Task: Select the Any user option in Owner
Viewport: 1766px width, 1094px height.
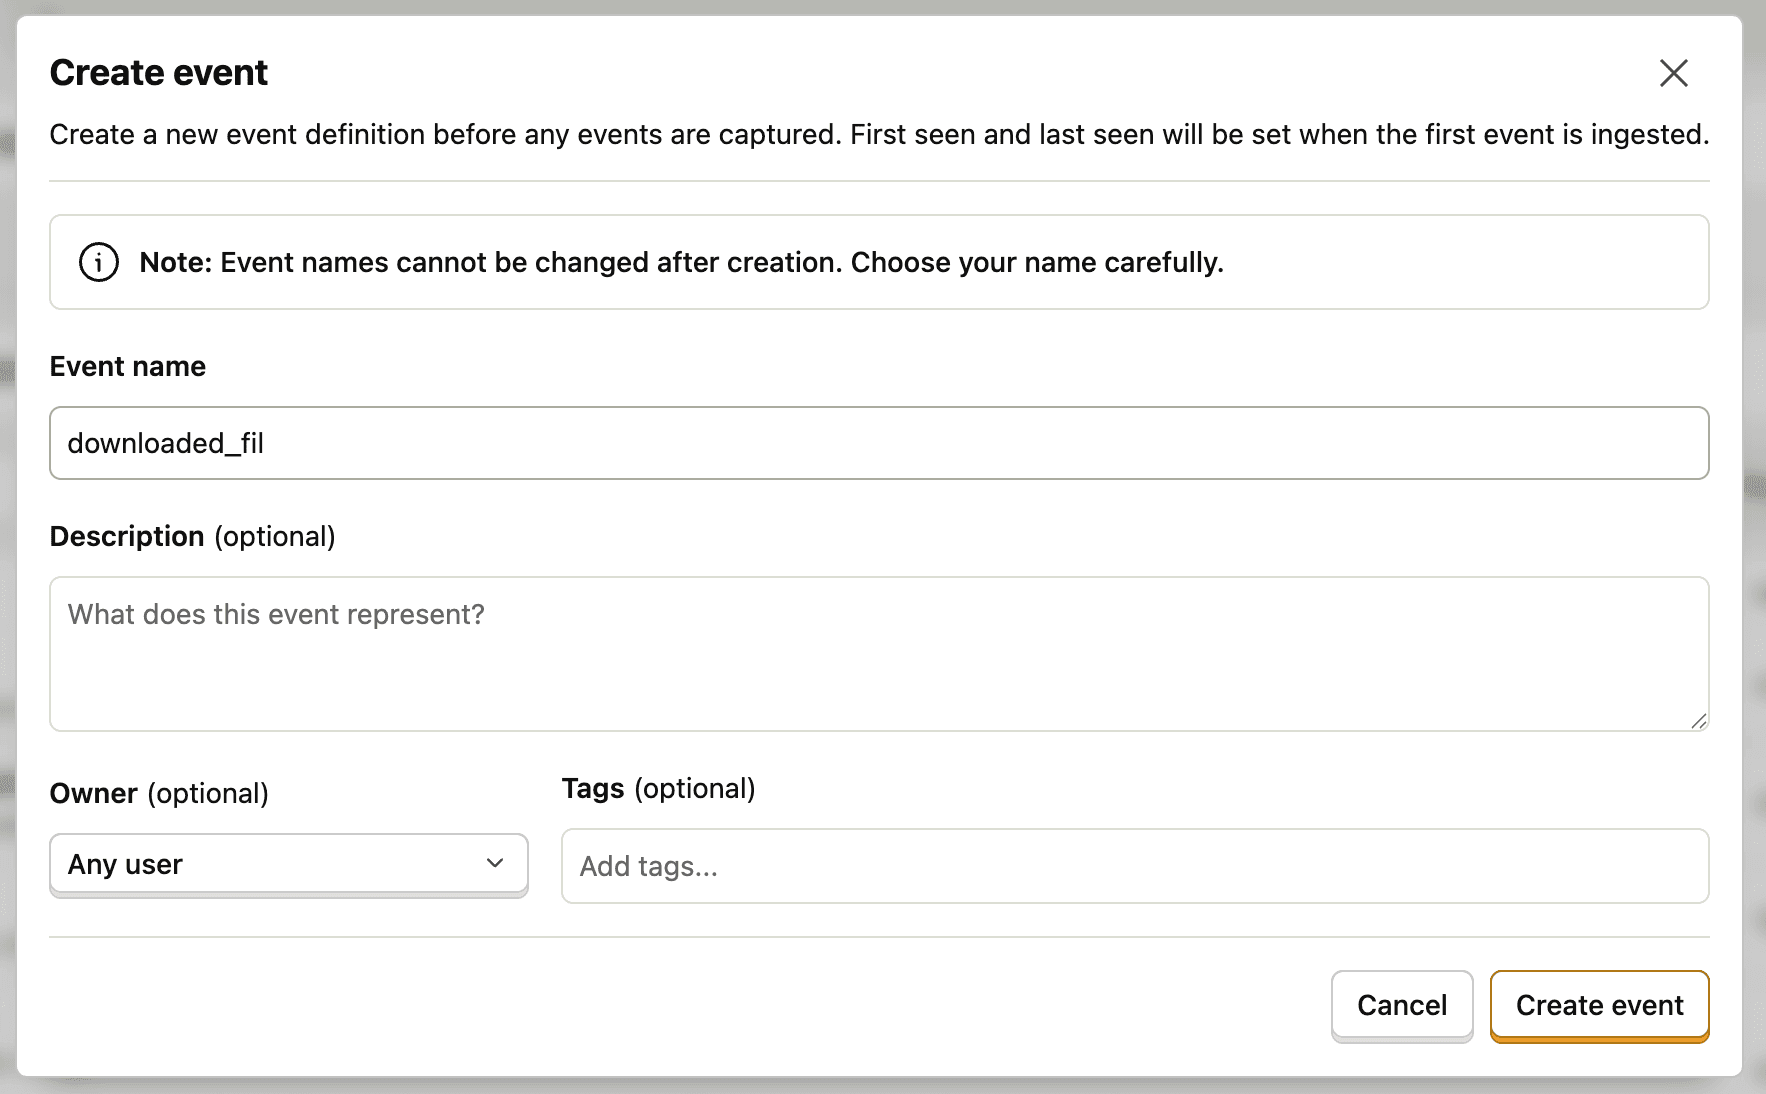Action: 124,863
